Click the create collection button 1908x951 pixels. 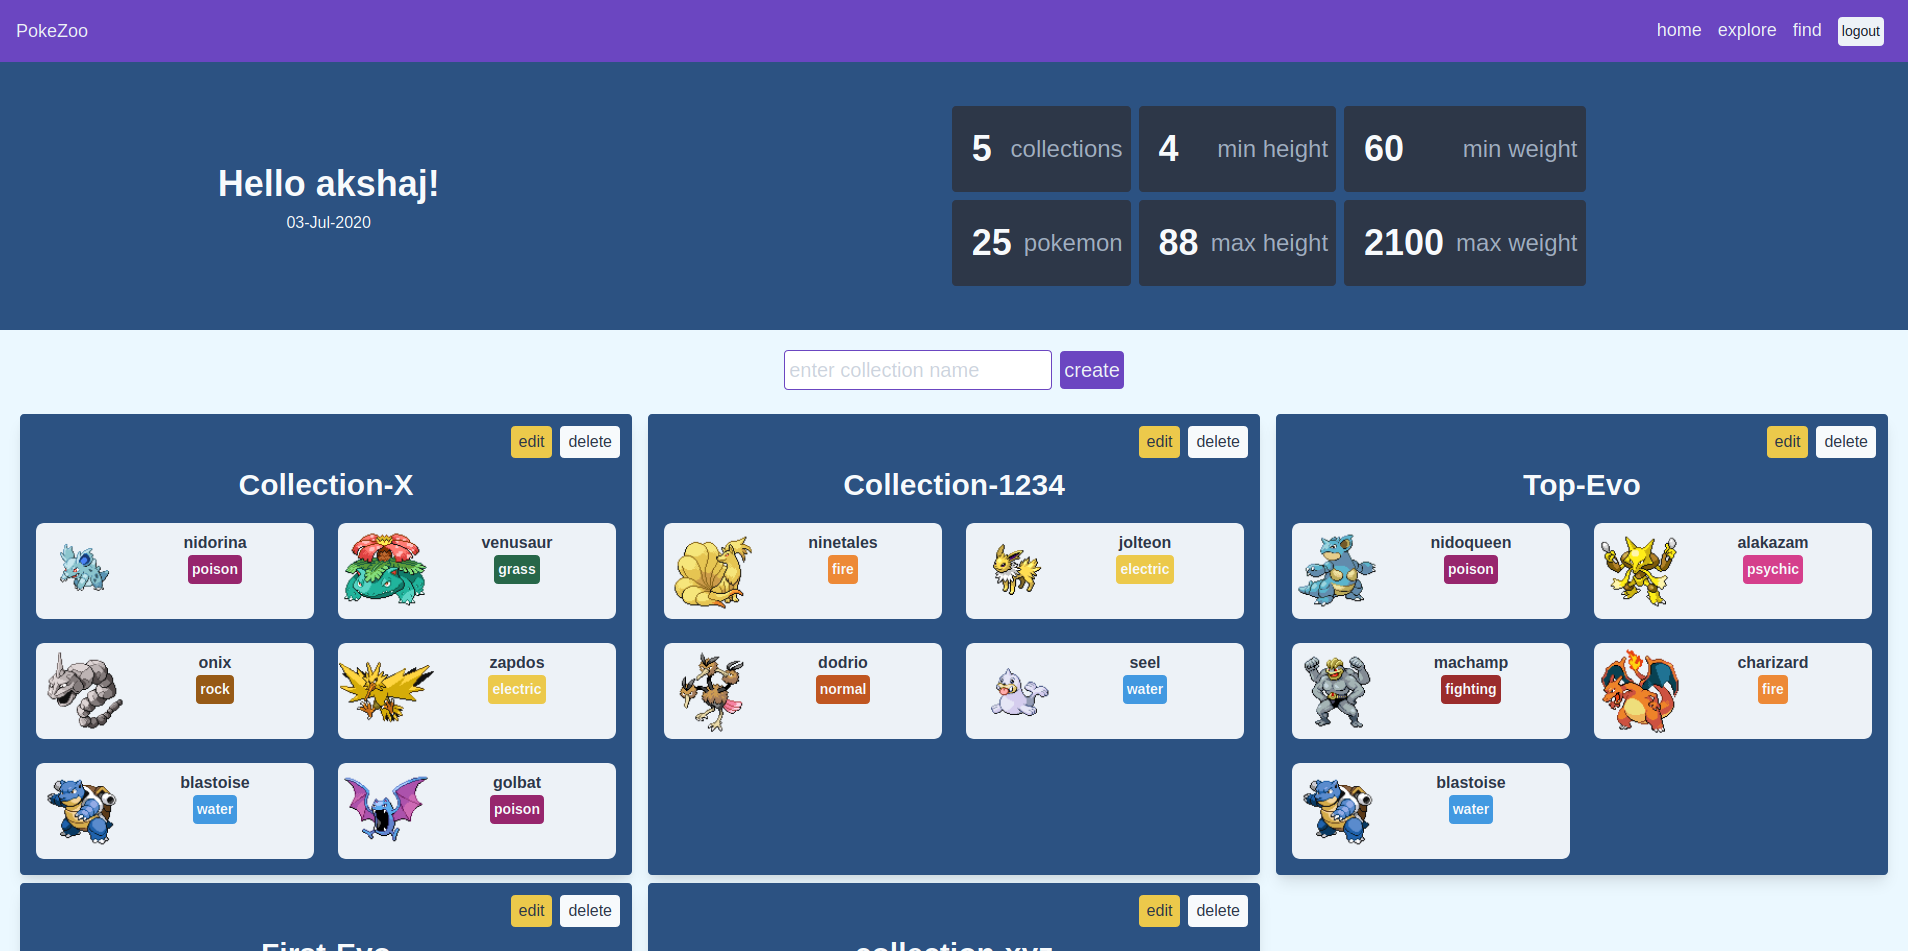pyautogui.click(x=1092, y=370)
